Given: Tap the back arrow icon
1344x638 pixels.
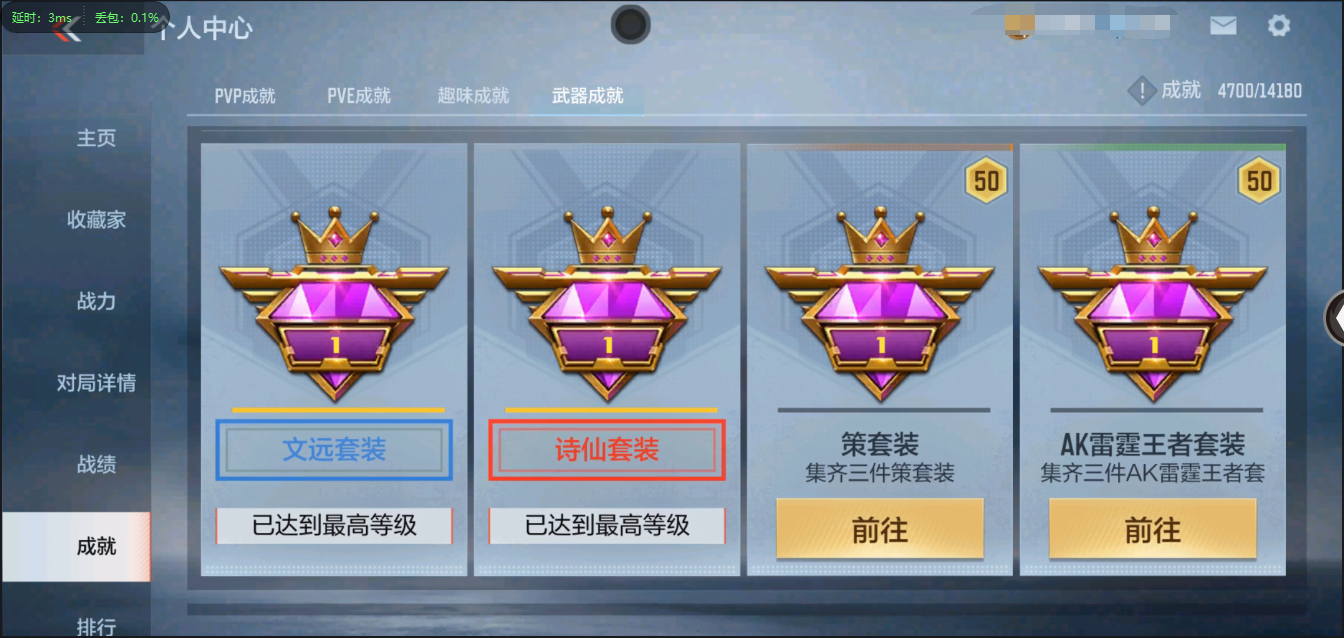Looking at the screenshot, I should coord(68,30).
